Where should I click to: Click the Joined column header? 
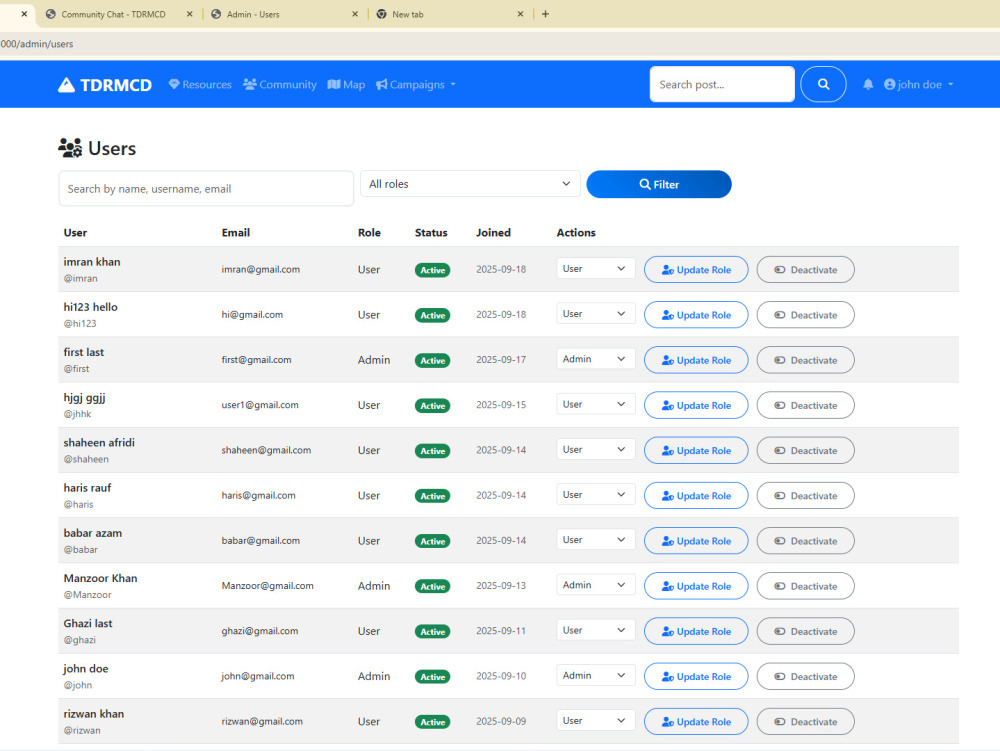pyautogui.click(x=493, y=233)
